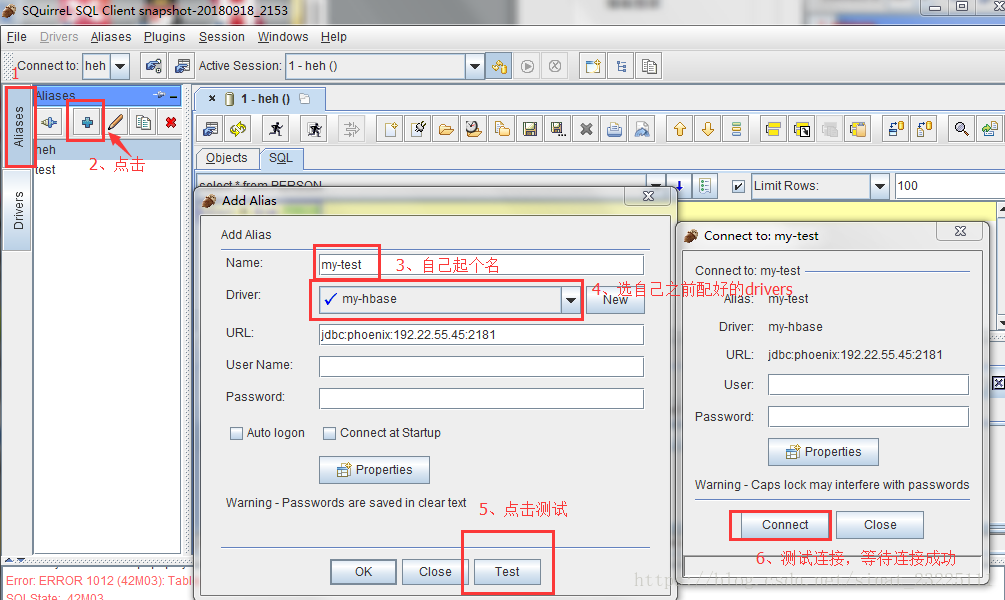
Task: Click the save-as floppy disk with dots icon
Action: tap(558, 129)
